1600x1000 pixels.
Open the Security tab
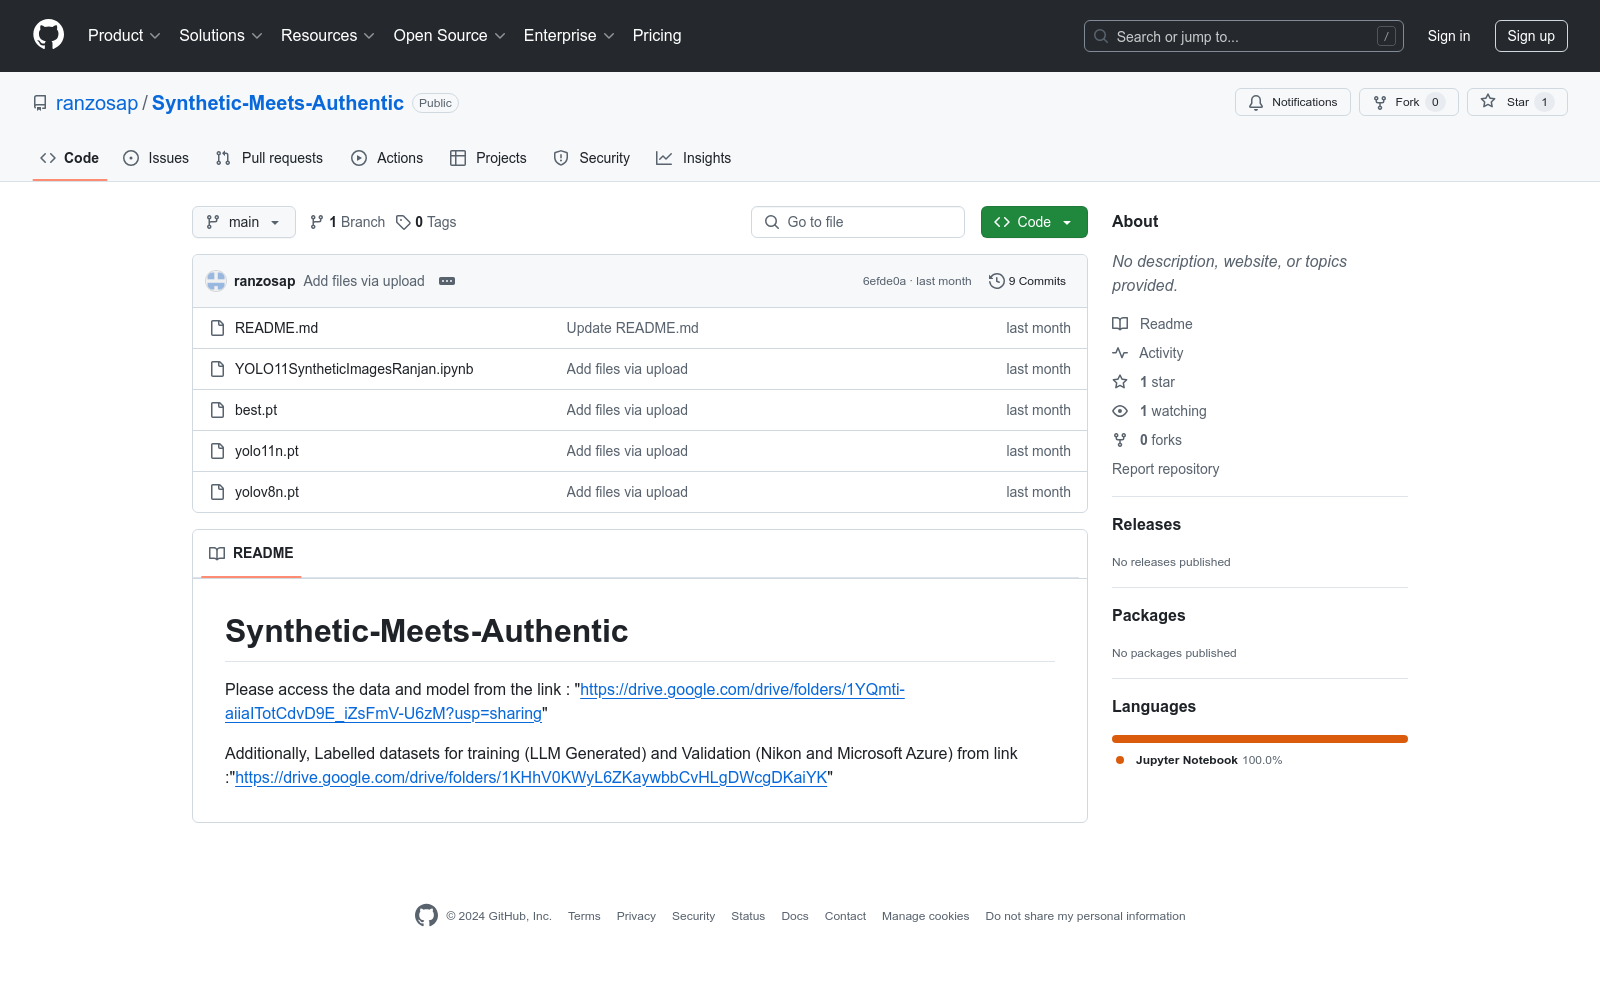592,158
